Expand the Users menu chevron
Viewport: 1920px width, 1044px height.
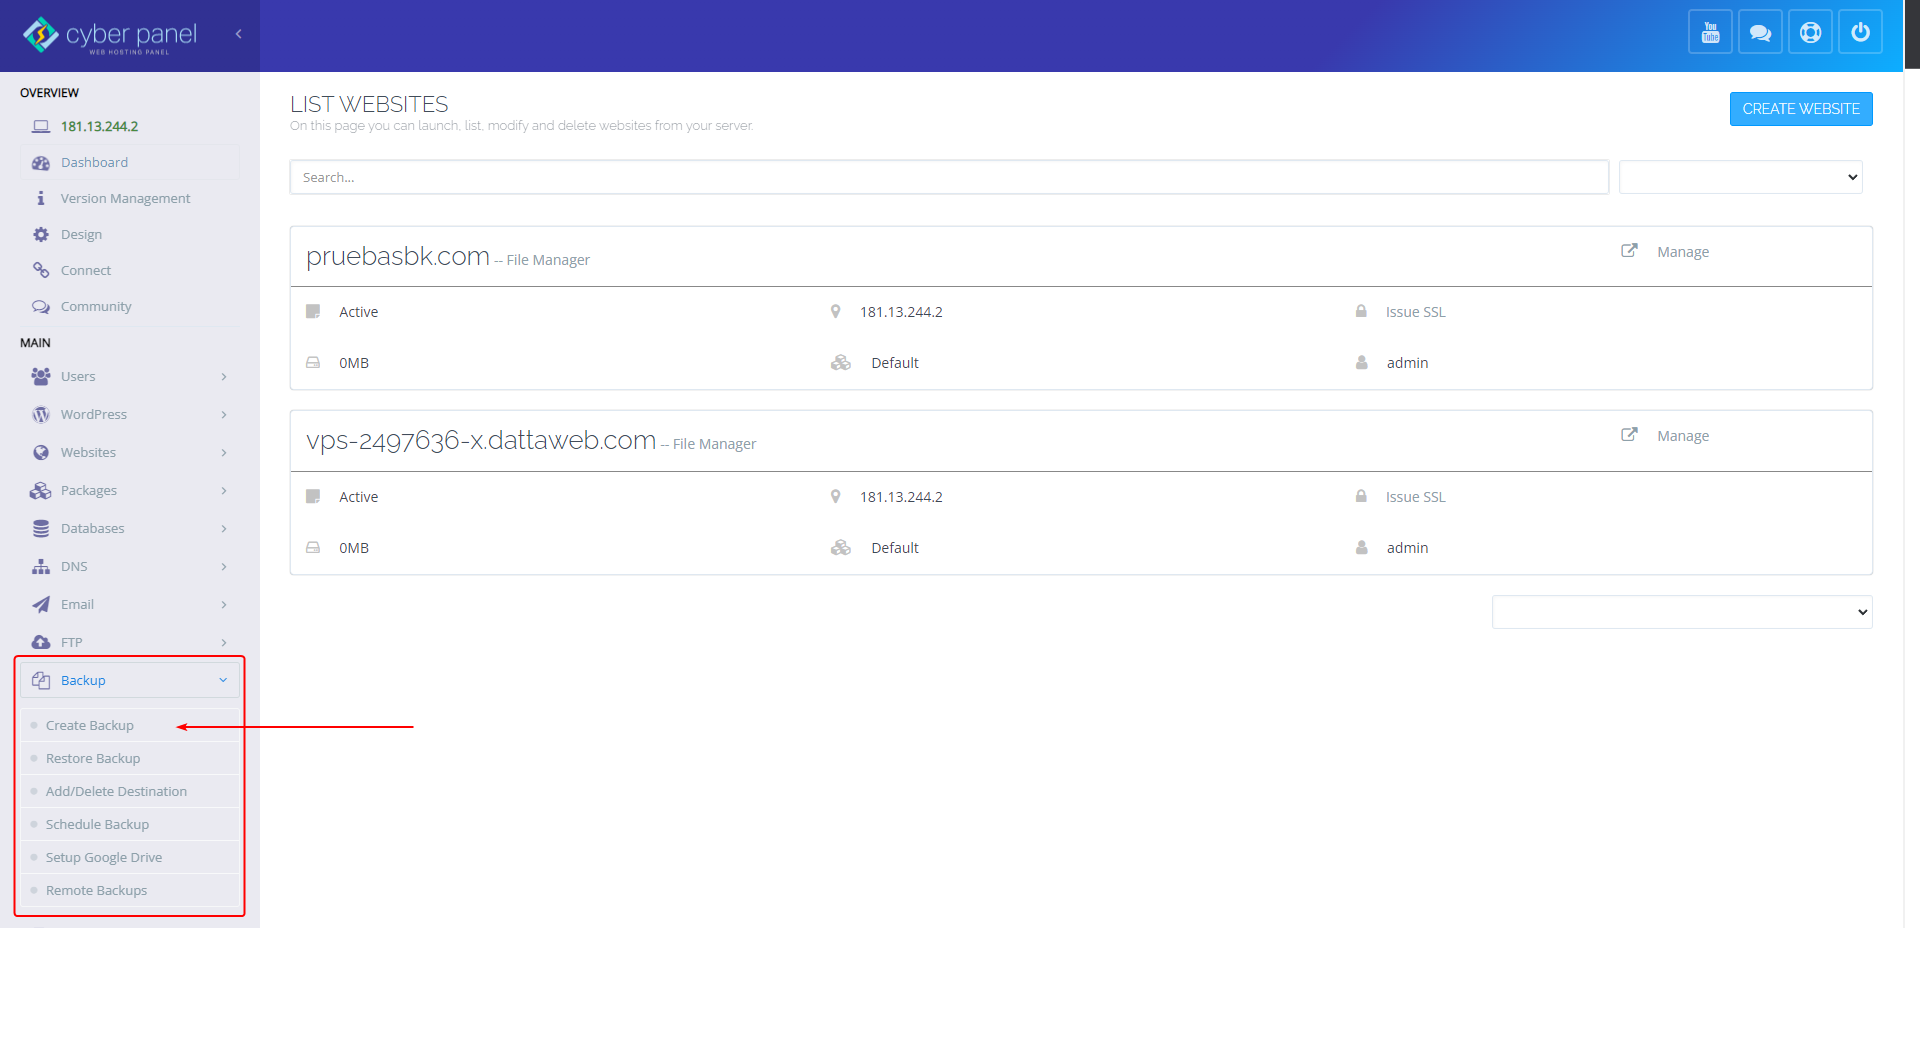click(x=224, y=377)
